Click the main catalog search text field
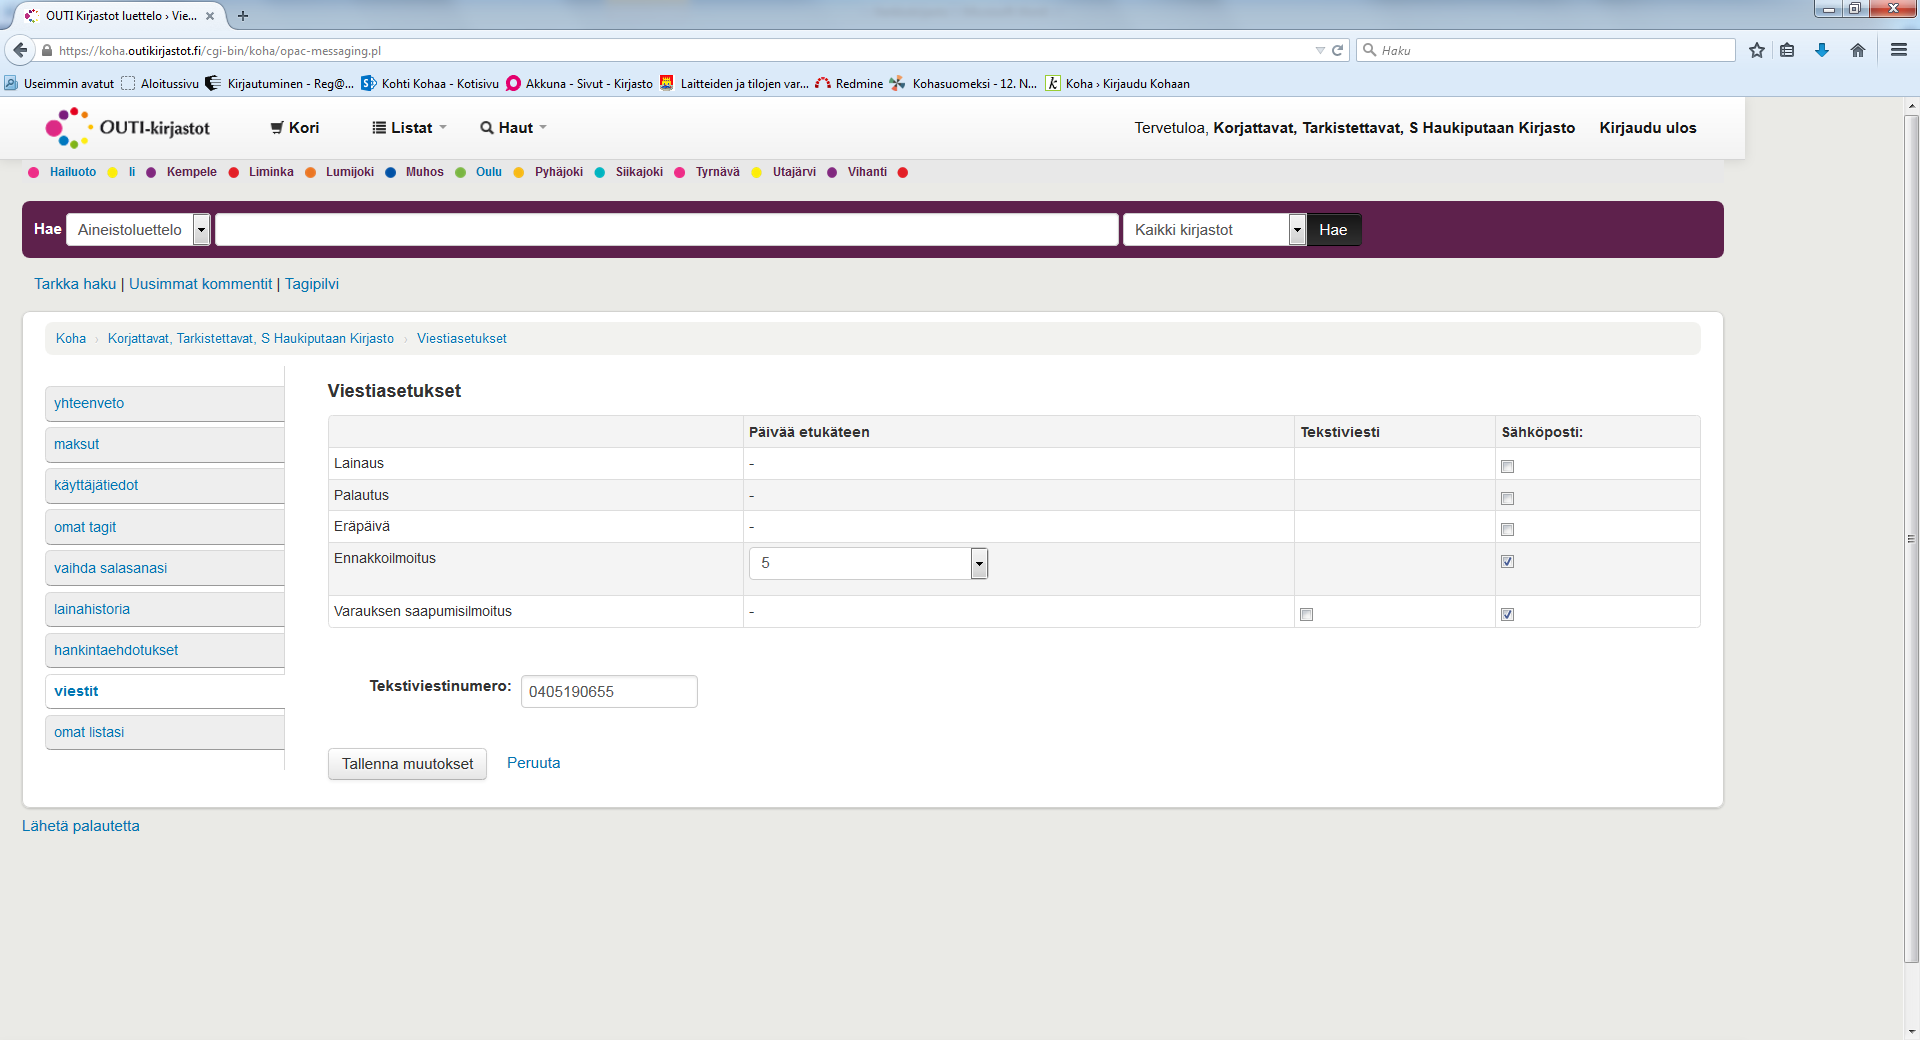 tap(666, 230)
